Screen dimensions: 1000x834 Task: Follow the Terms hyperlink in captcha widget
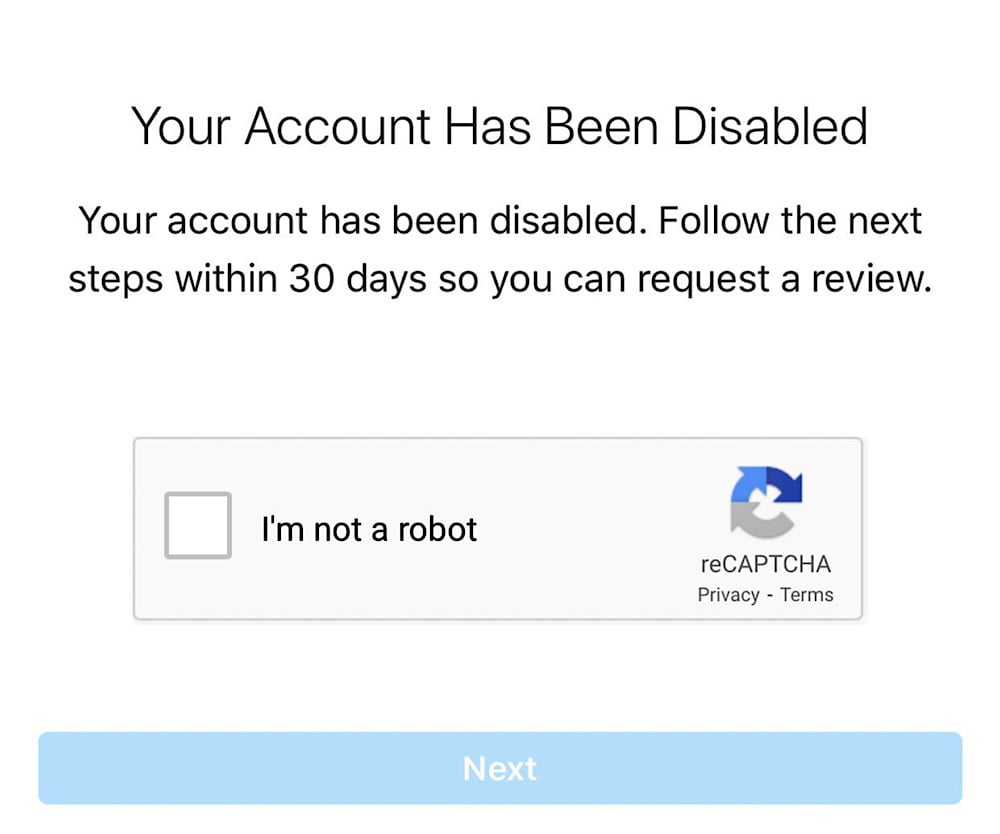[807, 595]
